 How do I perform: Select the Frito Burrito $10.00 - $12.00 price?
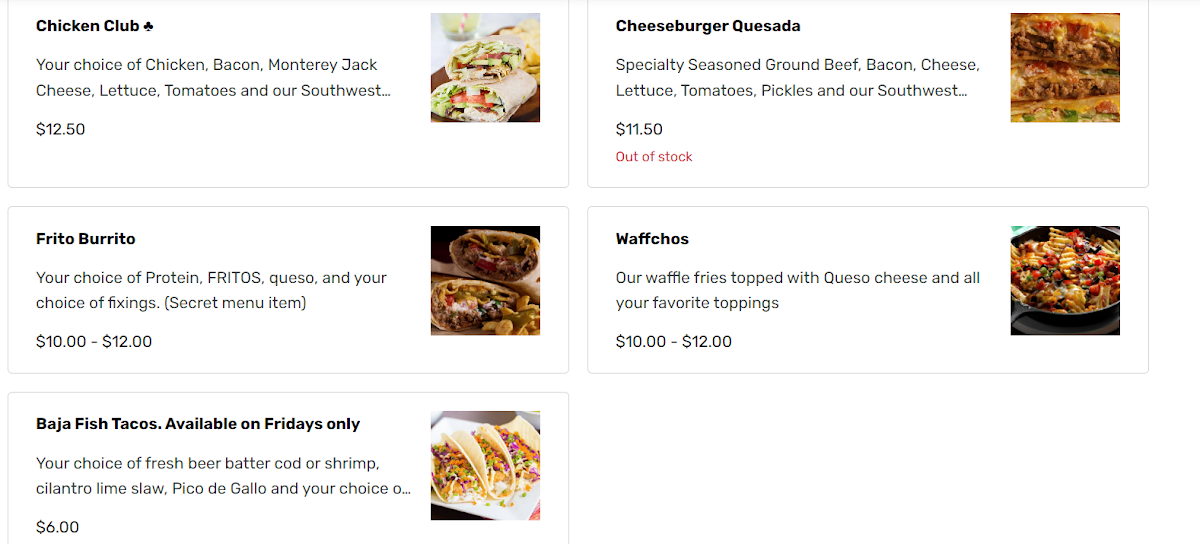(x=94, y=342)
